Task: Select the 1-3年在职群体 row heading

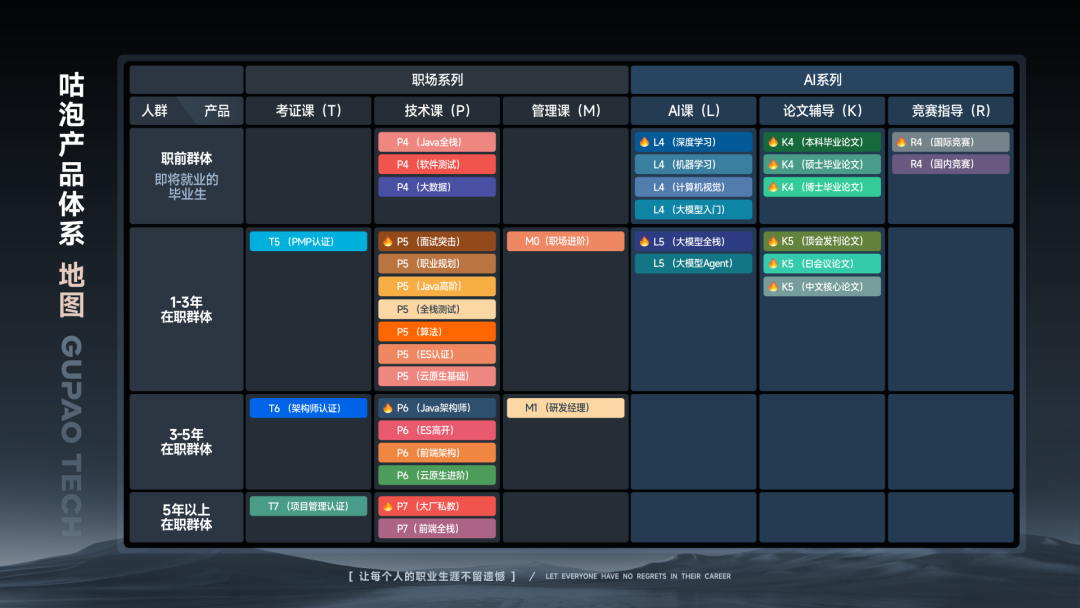Action: (187, 309)
